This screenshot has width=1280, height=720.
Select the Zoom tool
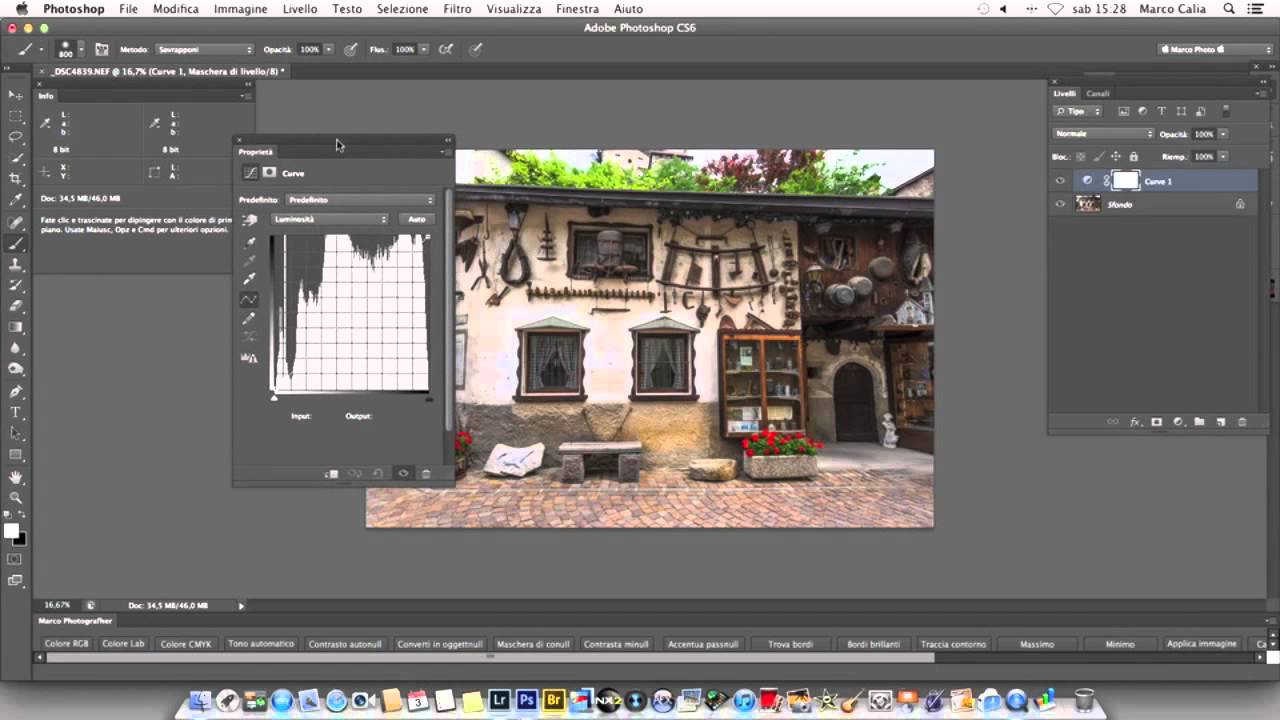point(15,497)
